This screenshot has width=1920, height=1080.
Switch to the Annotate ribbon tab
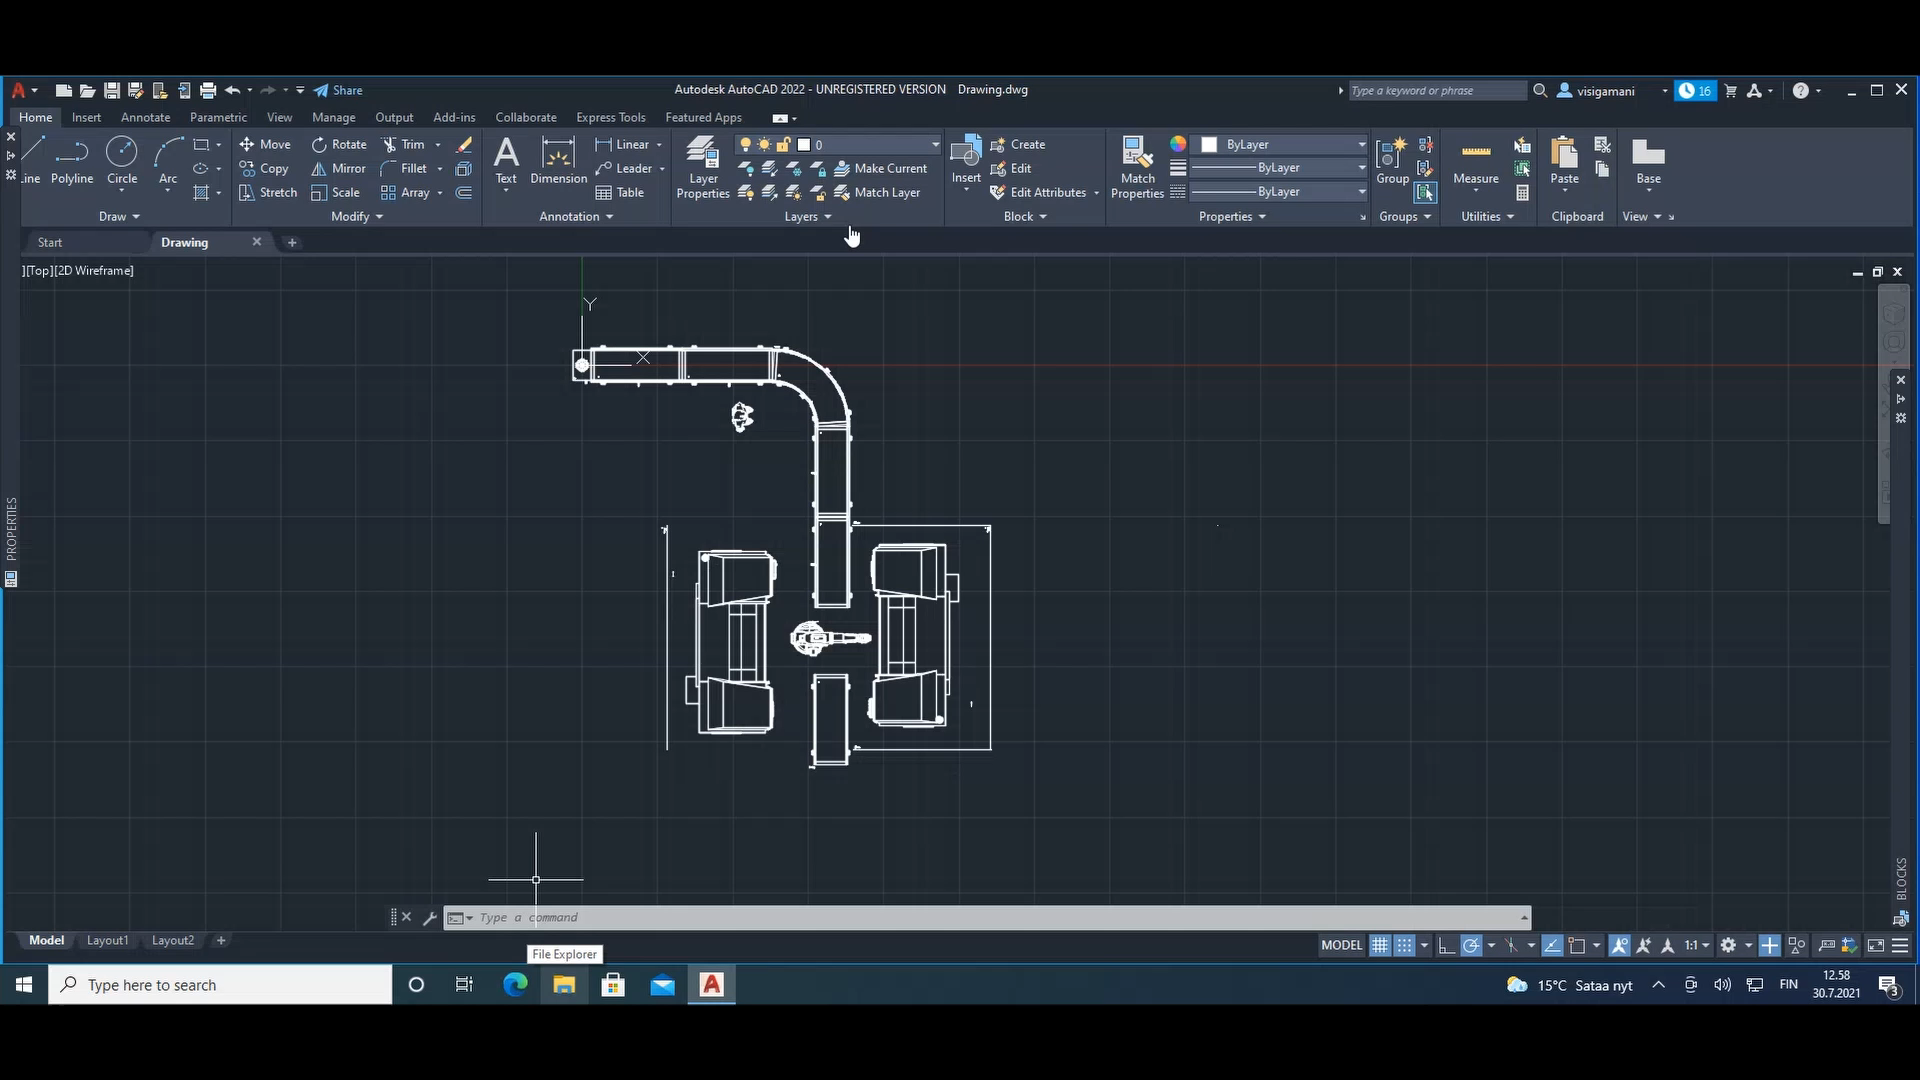(x=145, y=118)
